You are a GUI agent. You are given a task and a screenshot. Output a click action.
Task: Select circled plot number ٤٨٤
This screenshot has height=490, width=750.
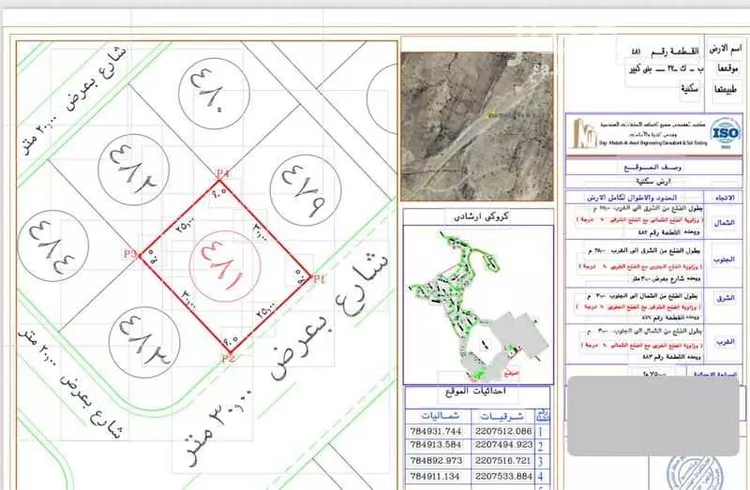tap(53, 245)
